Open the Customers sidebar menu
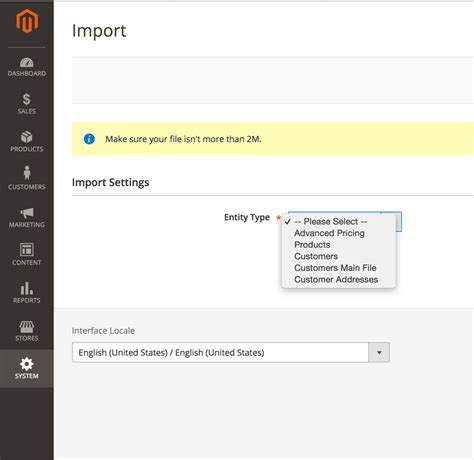The width and height of the screenshot is (474, 460). pyautogui.click(x=27, y=179)
